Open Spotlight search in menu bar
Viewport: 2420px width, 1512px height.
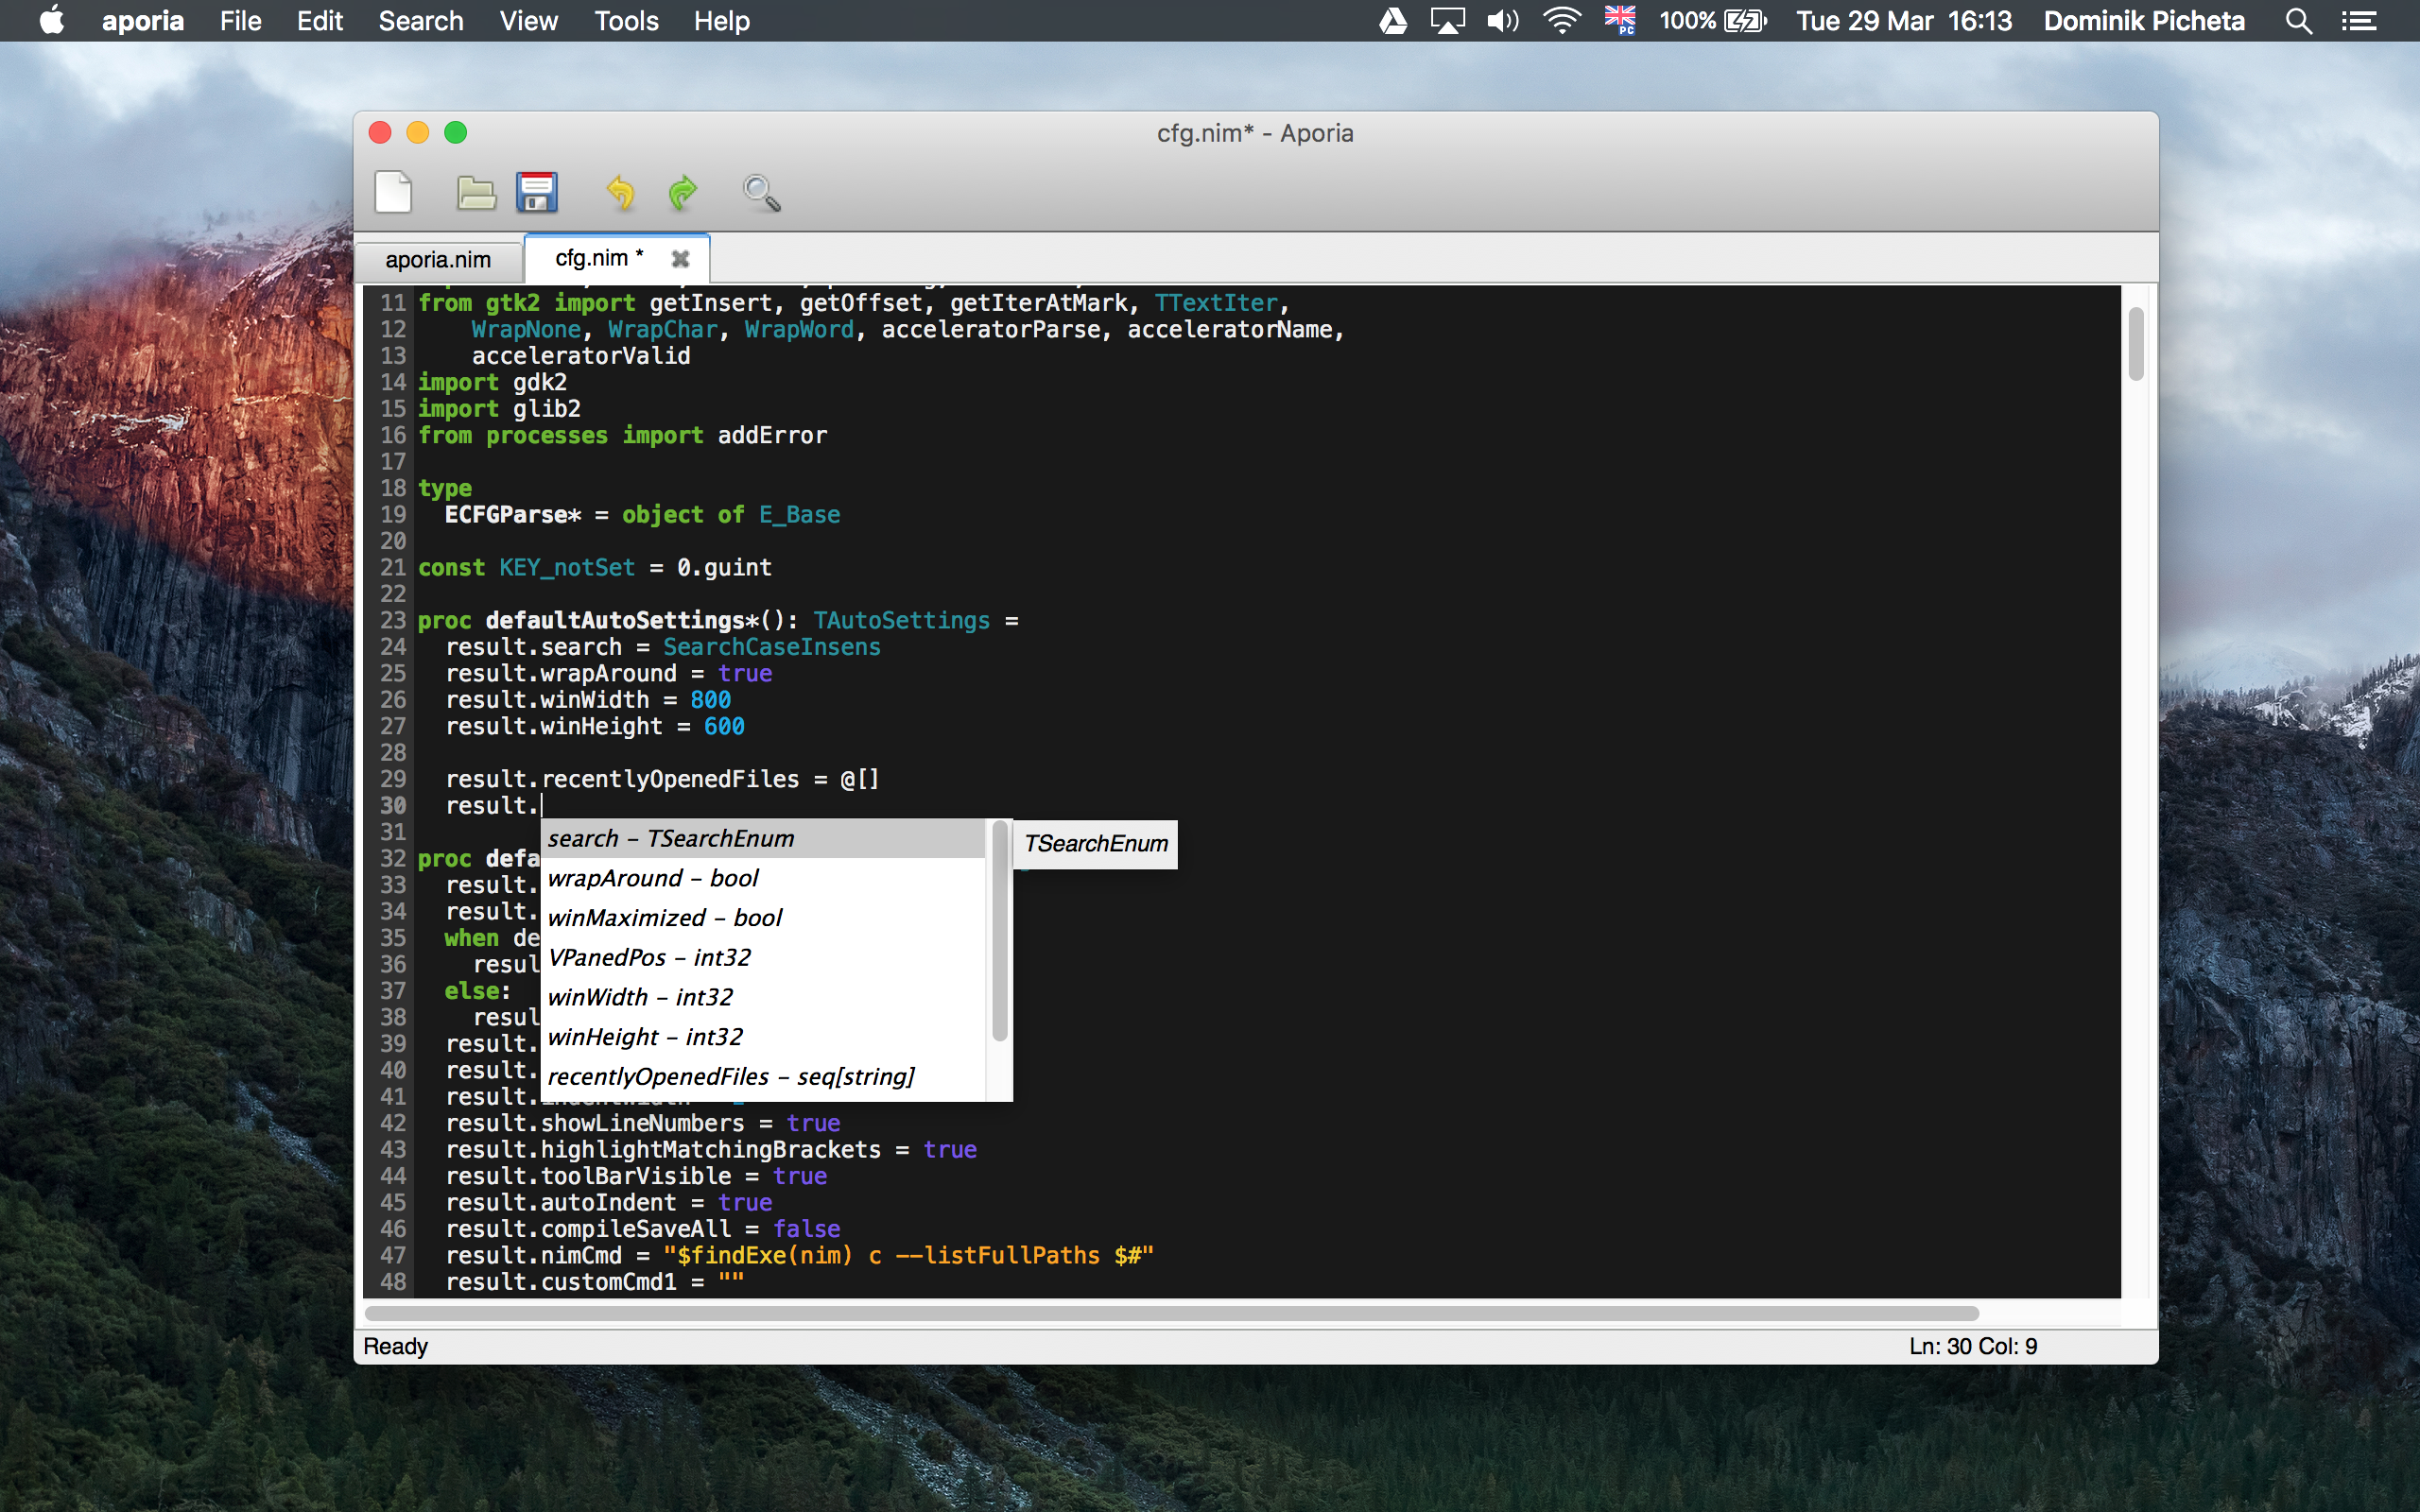pos(2298,21)
